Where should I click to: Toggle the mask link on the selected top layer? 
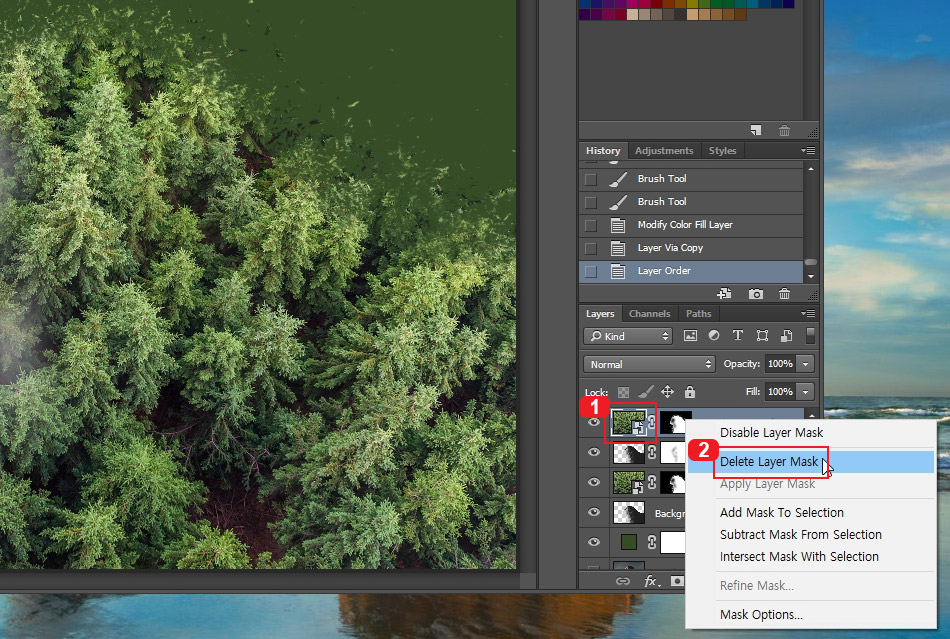tap(652, 422)
